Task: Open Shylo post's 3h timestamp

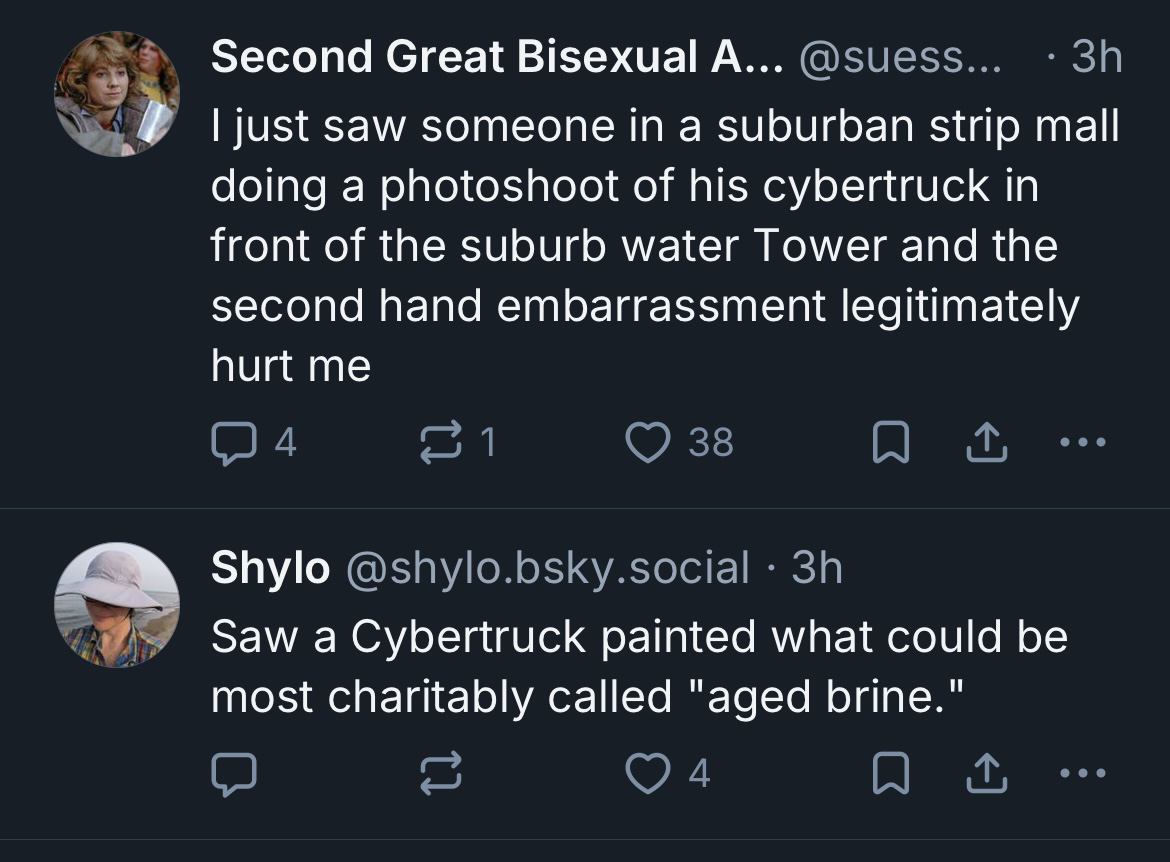Action: point(817,568)
